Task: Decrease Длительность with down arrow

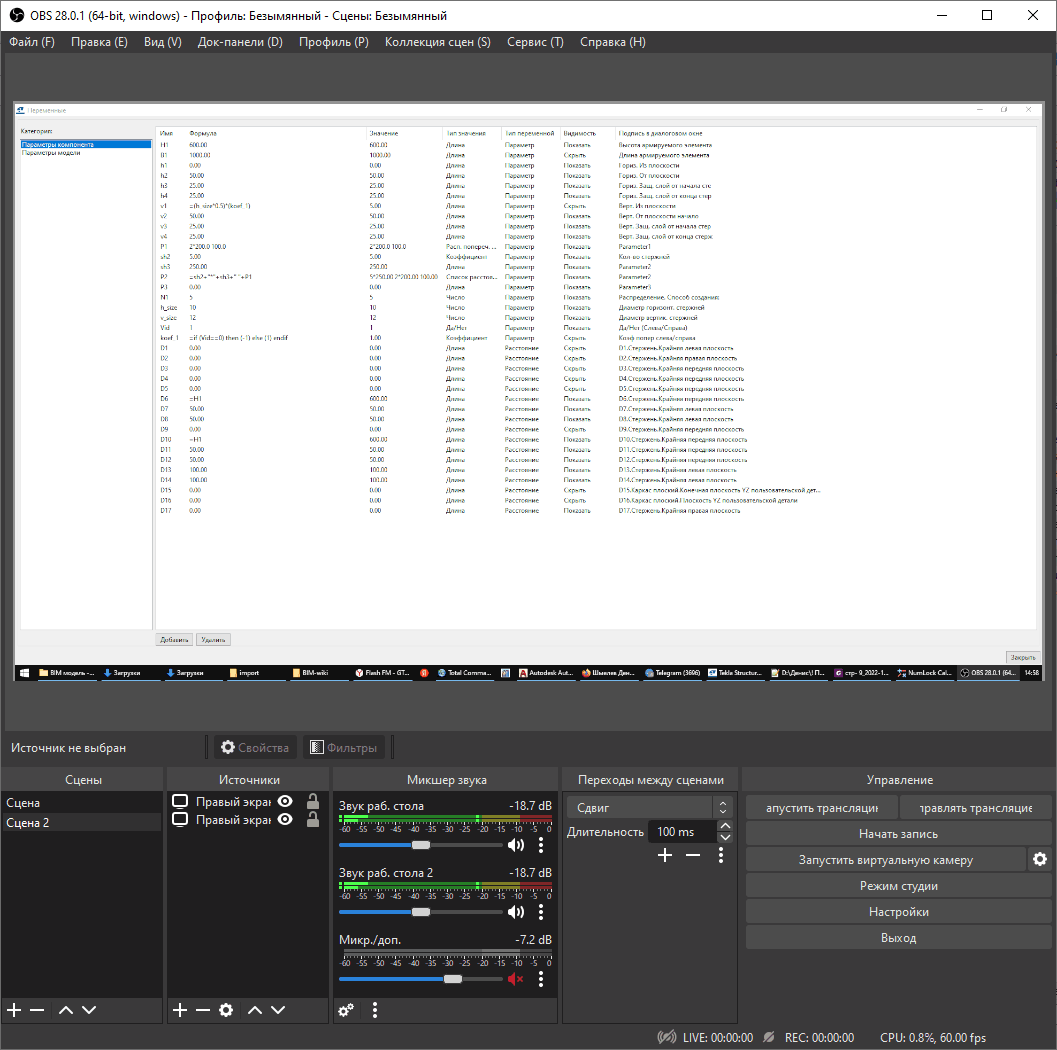Action: [725, 838]
